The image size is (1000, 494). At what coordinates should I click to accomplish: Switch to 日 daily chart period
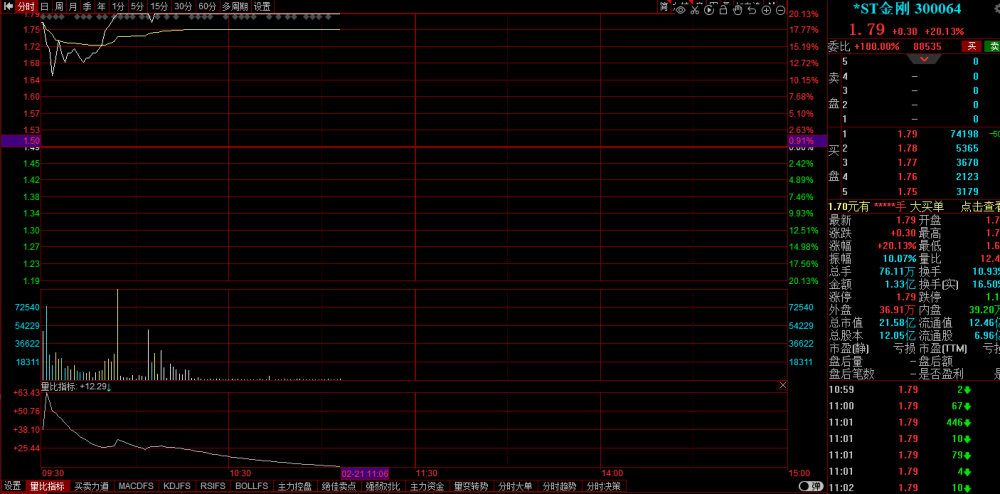pyautogui.click(x=44, y=6)
